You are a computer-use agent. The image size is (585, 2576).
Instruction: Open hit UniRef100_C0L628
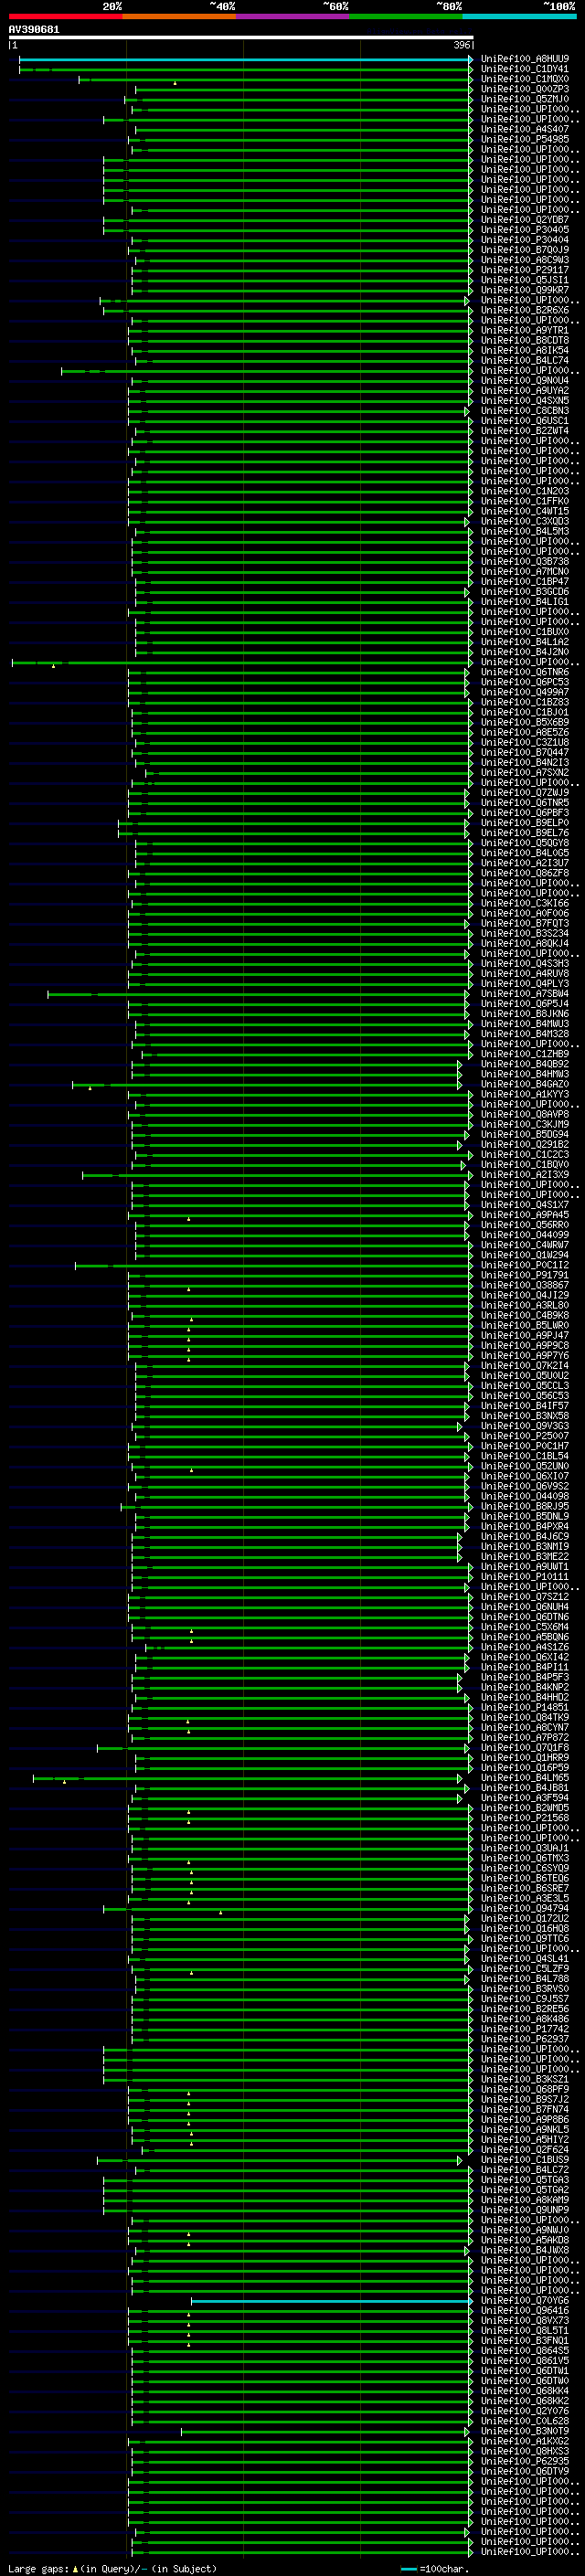[525, 2422]
